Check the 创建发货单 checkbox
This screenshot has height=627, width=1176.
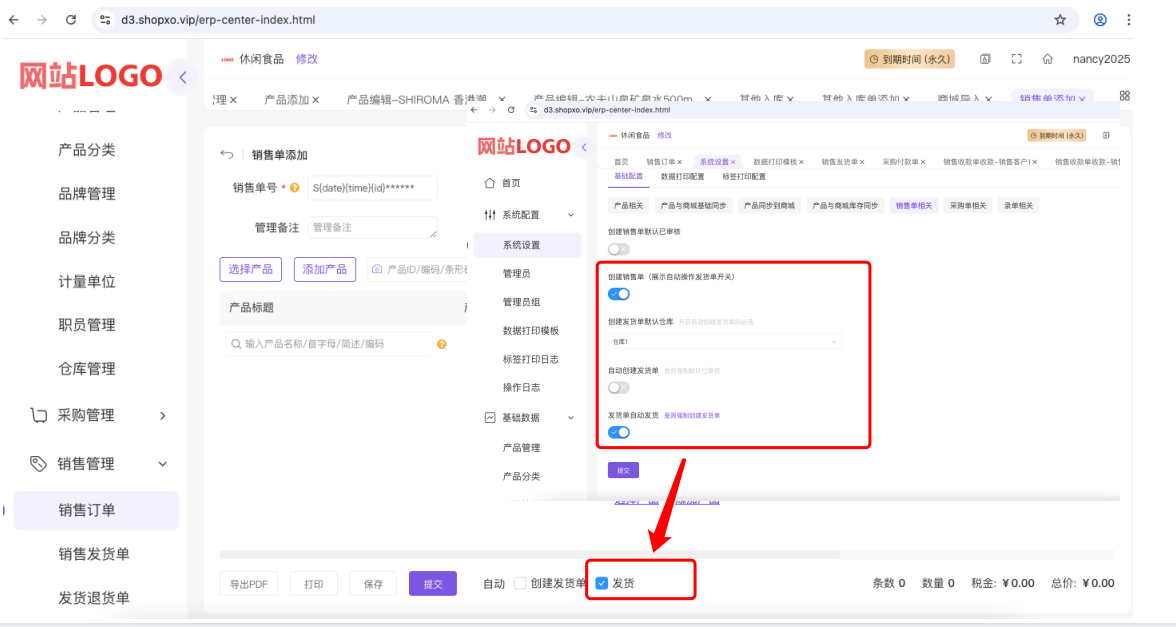pyautogui.click(x=520, y=584)
